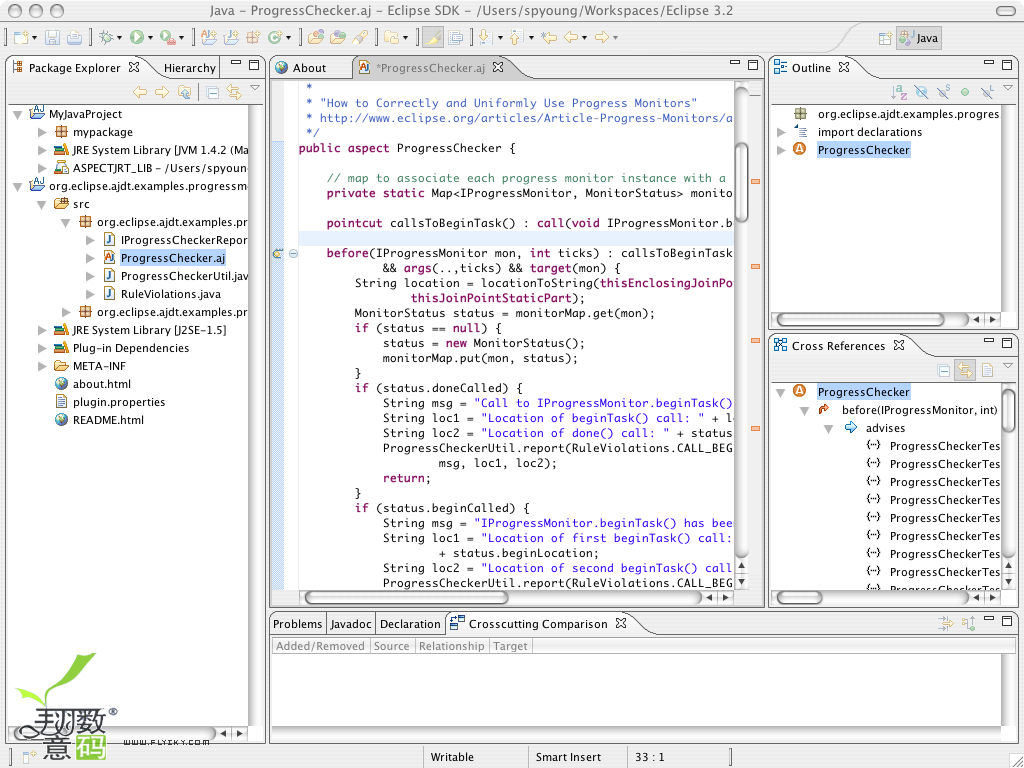This screenshot has height=768, width=1024.
Task: Expand the Plug-in Dependencies node
Action: click(x=42, y=348)
